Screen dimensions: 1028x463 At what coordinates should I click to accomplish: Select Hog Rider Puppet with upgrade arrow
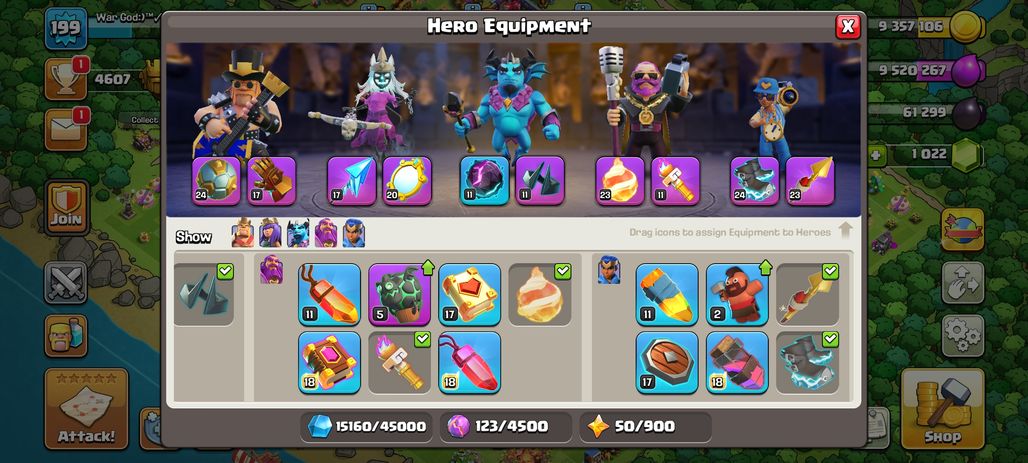click(737, 294)
